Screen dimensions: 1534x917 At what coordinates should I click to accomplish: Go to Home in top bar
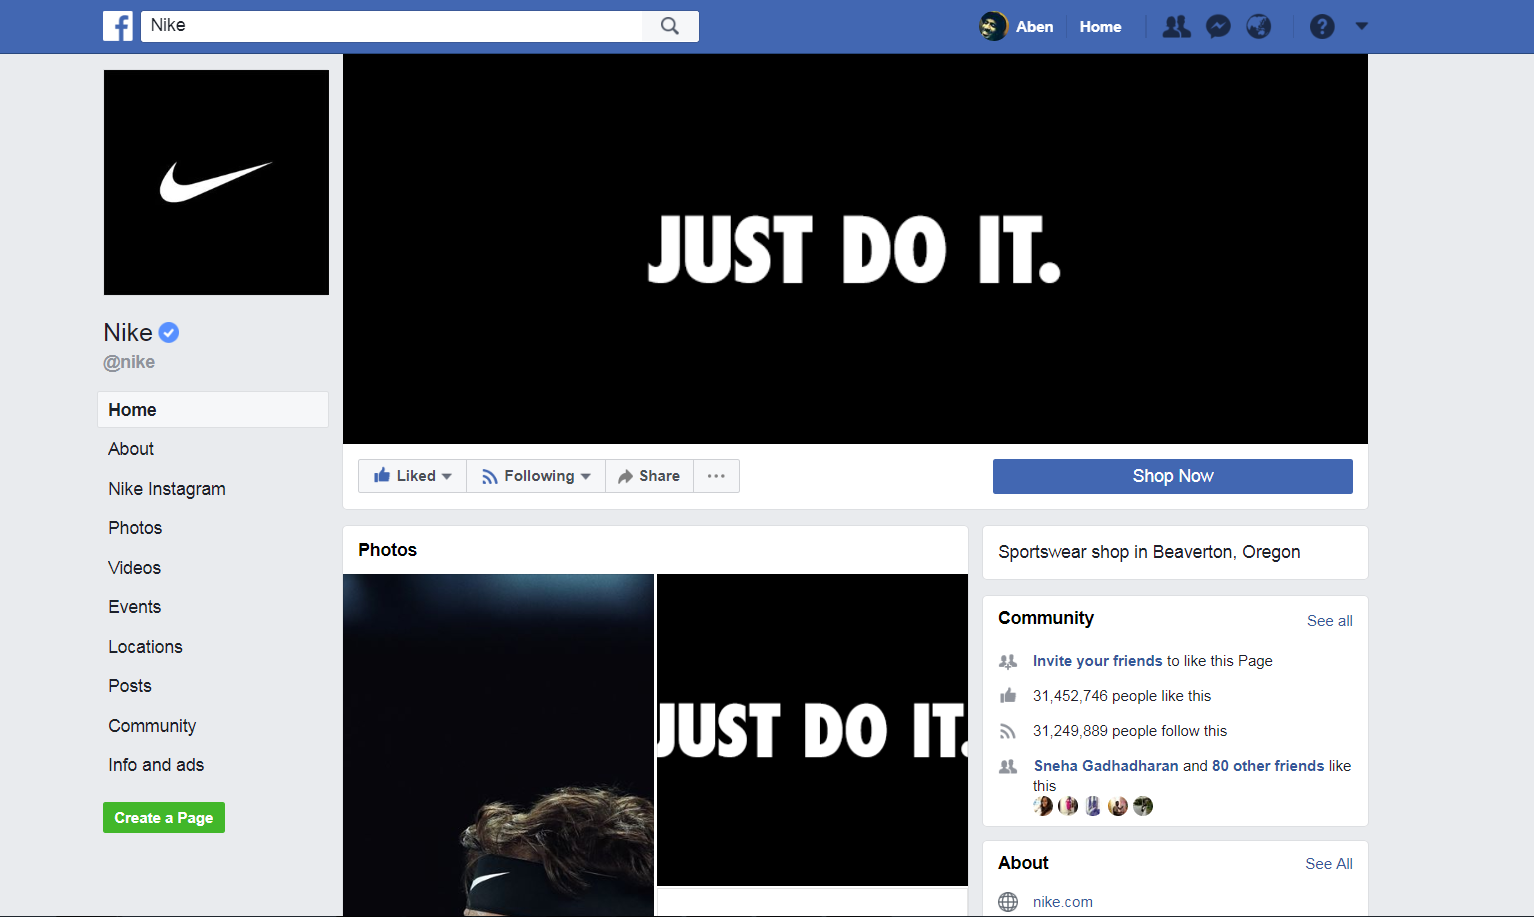click(x=1100, y=27)
